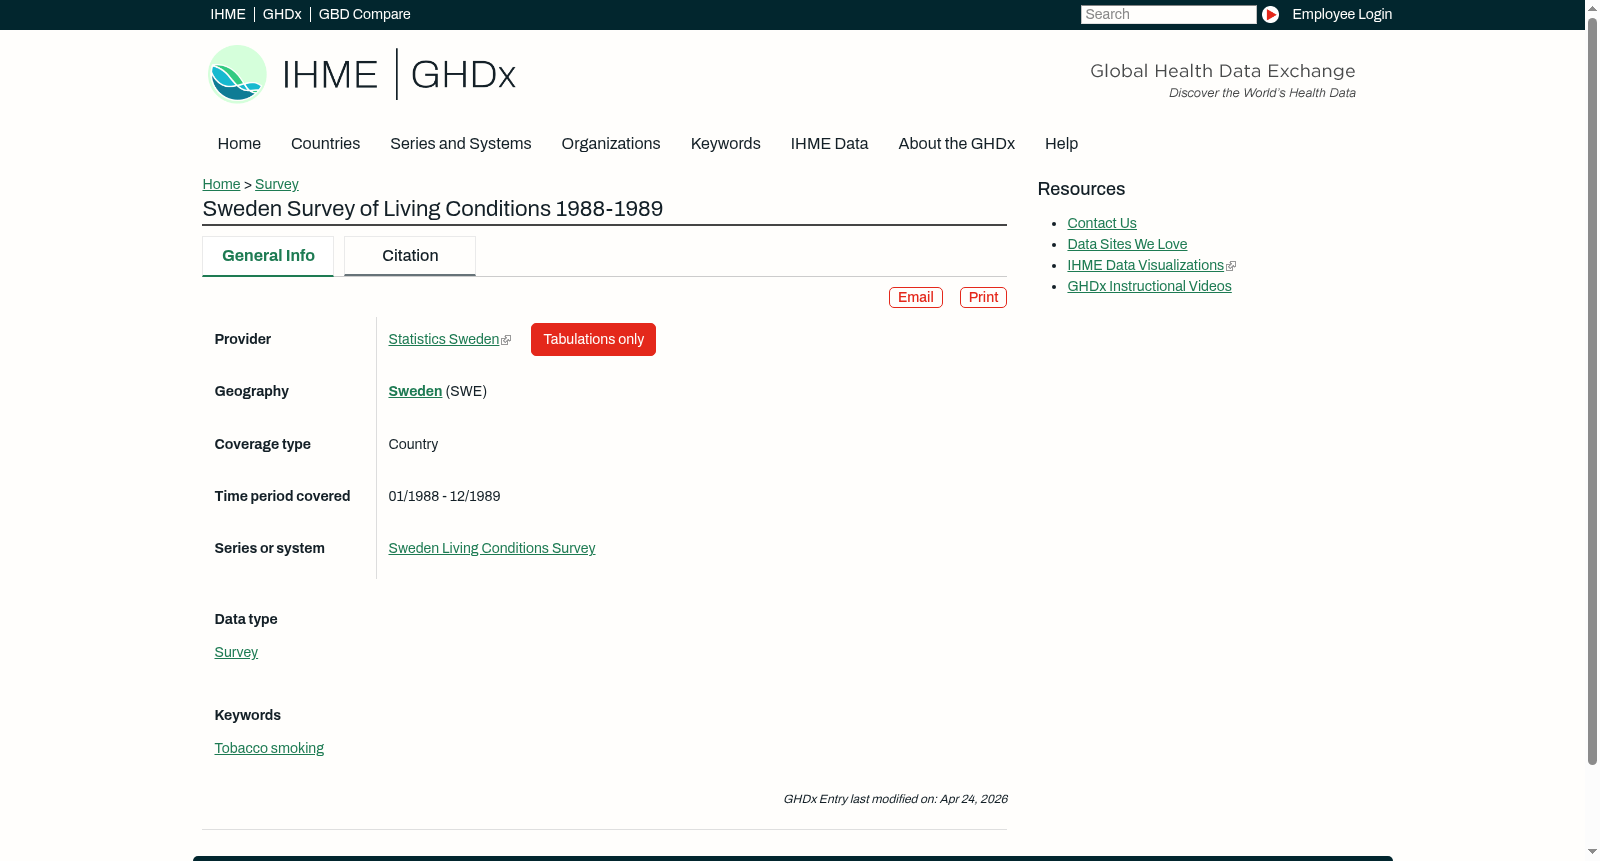This screenshot has height=861, width=1600.
Task: Click Home in the breadcrumb
Action: 221,184
